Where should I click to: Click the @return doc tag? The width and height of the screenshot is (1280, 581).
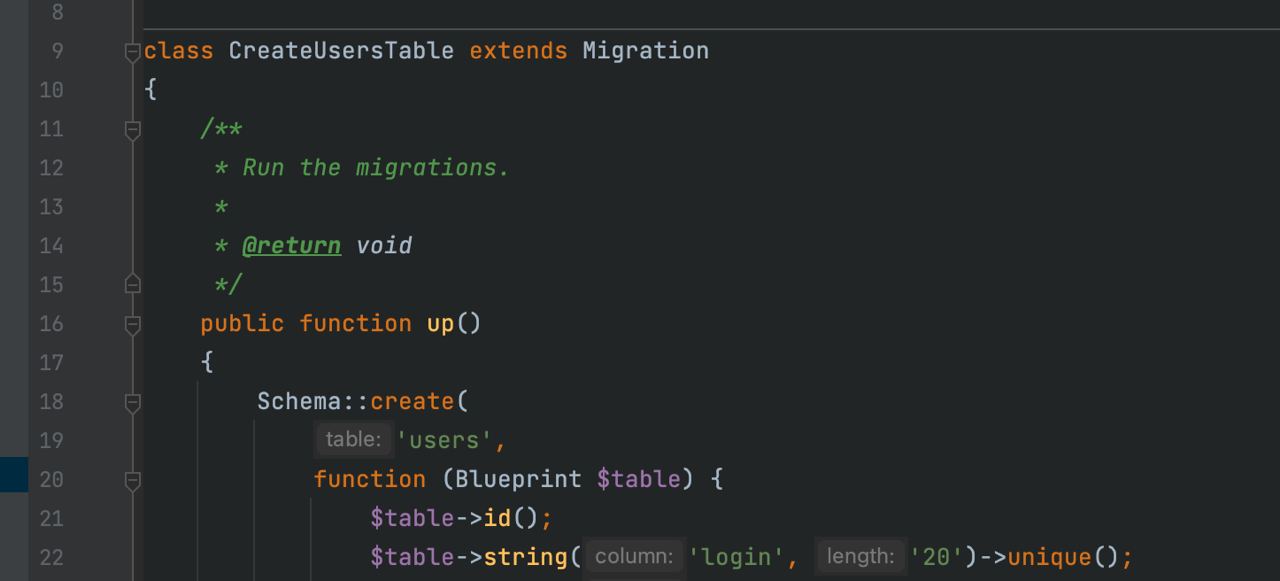tap(291, 246)
